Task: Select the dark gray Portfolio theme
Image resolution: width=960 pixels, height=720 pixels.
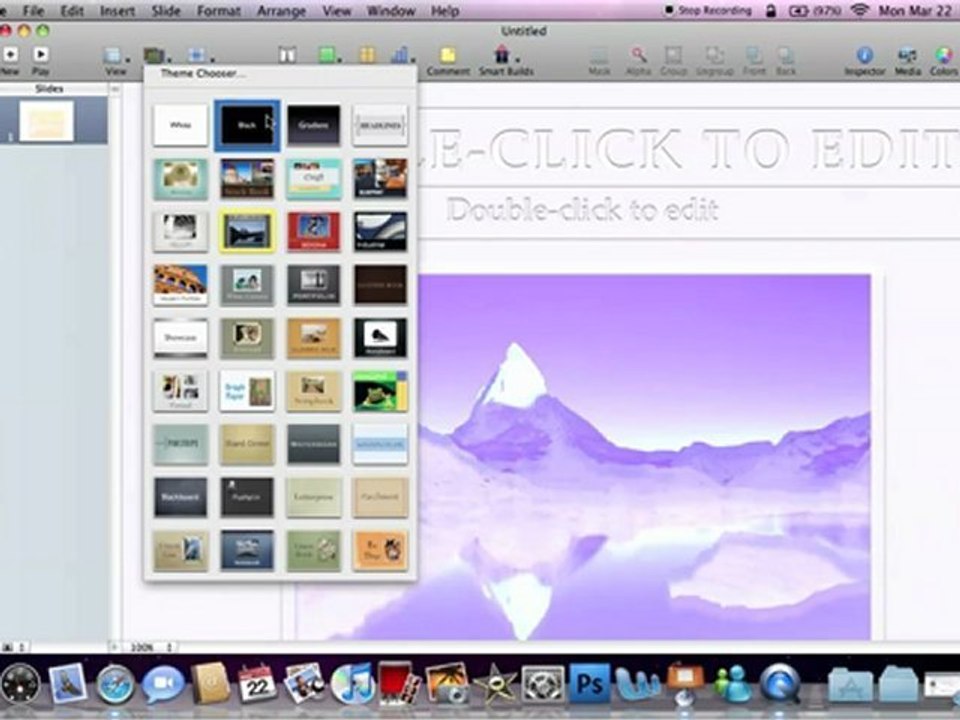Action: pyautogui.click(x=313, y=285)
